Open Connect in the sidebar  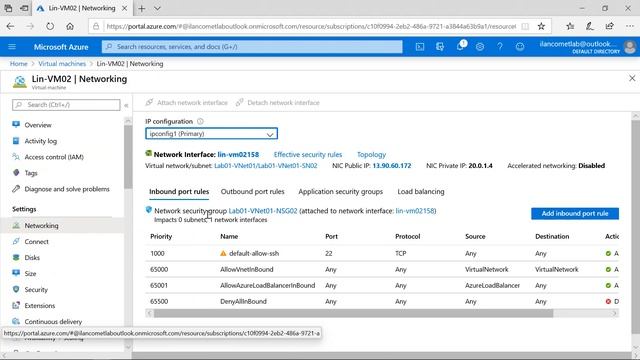(36, 242)
